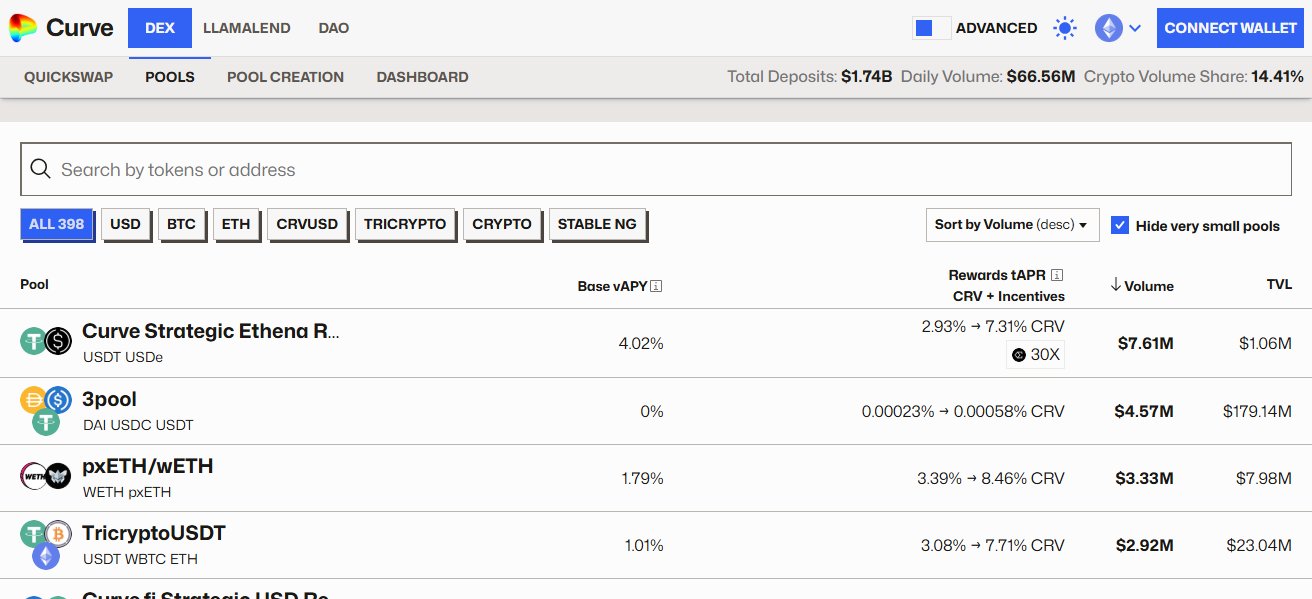Click USDe token icon in Ethena row
The height and width of the screenshot is (599, 1312).
pos(58,341)
